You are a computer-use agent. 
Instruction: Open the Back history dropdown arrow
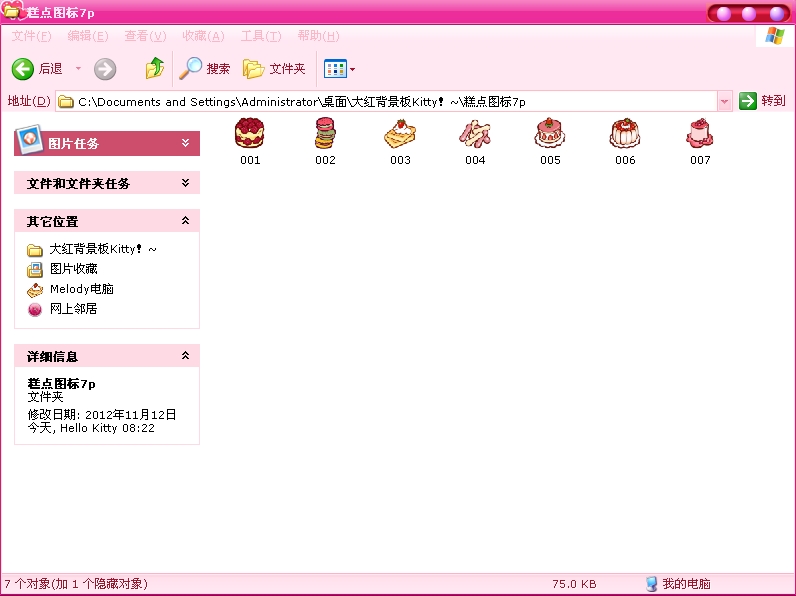[78, 68]
